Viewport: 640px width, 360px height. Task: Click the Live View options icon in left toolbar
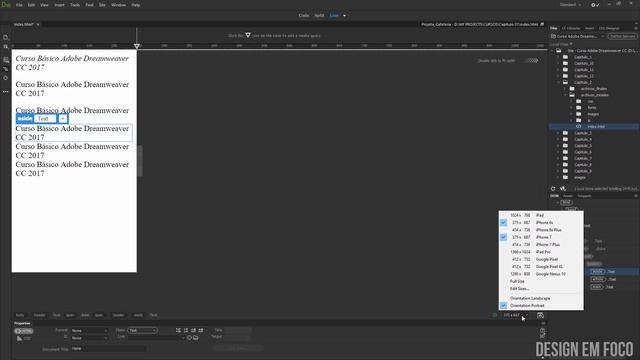click(x=6, y=60)
